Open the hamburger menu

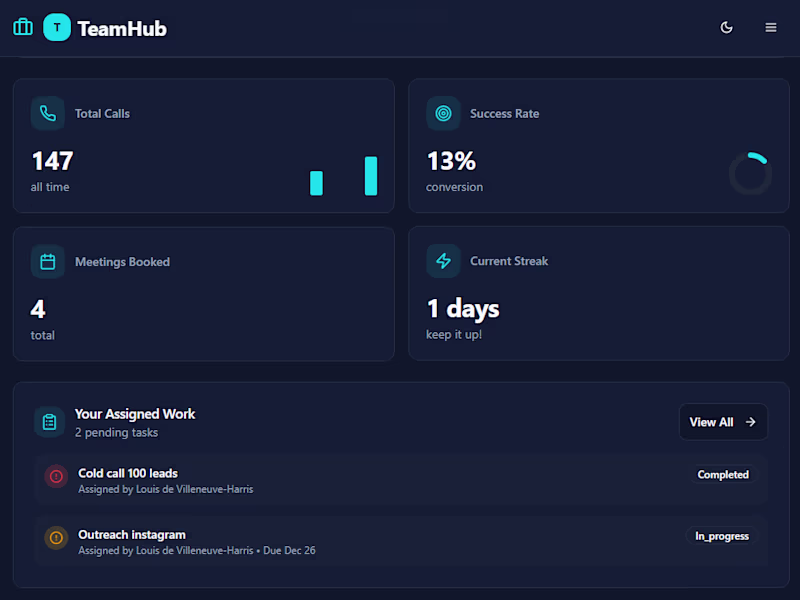click(771, 28)
